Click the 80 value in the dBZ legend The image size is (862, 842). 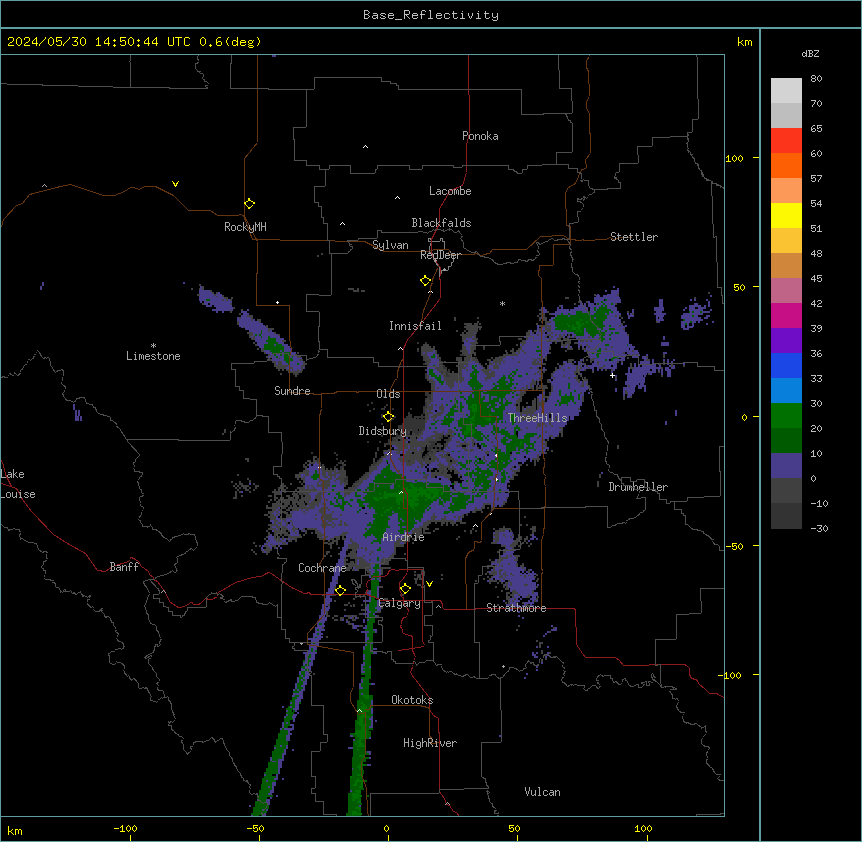[x=816, y=79]
